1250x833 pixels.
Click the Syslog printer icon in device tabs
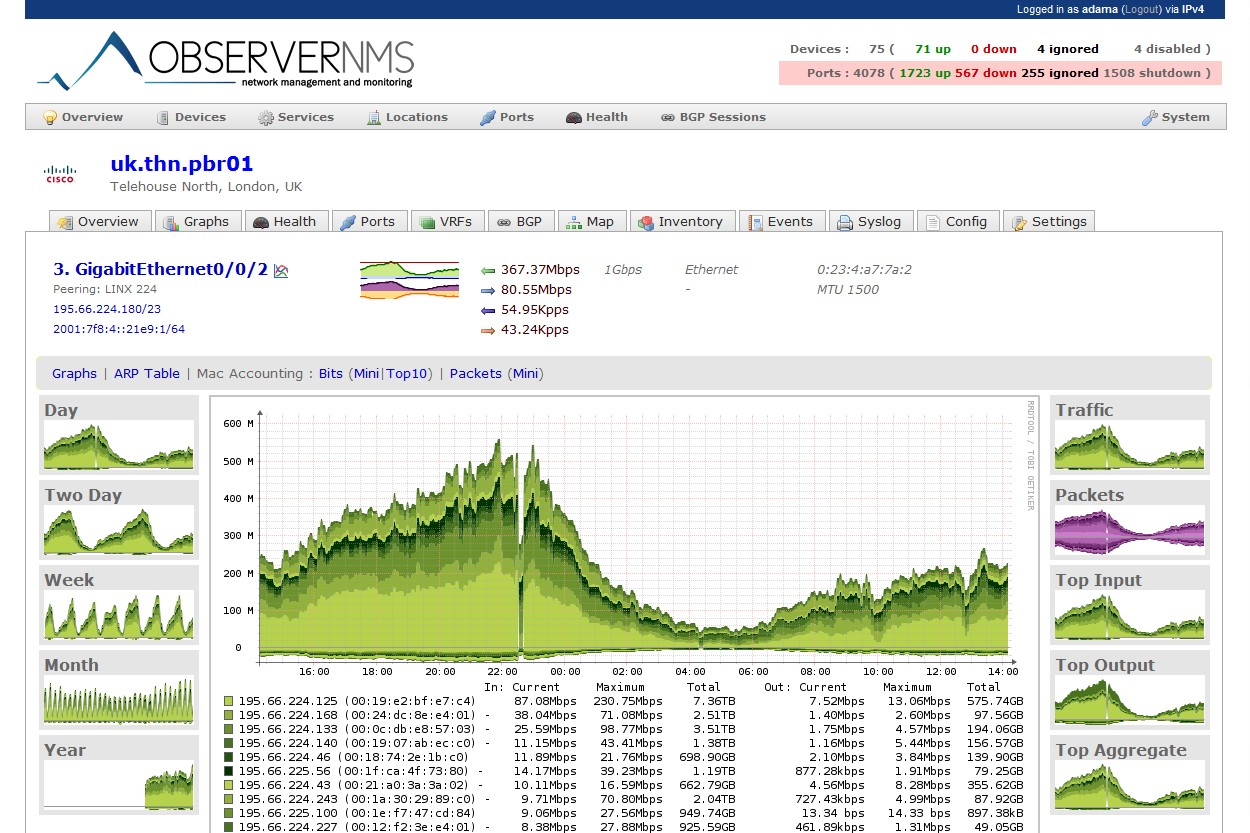[x=845, y=223]
